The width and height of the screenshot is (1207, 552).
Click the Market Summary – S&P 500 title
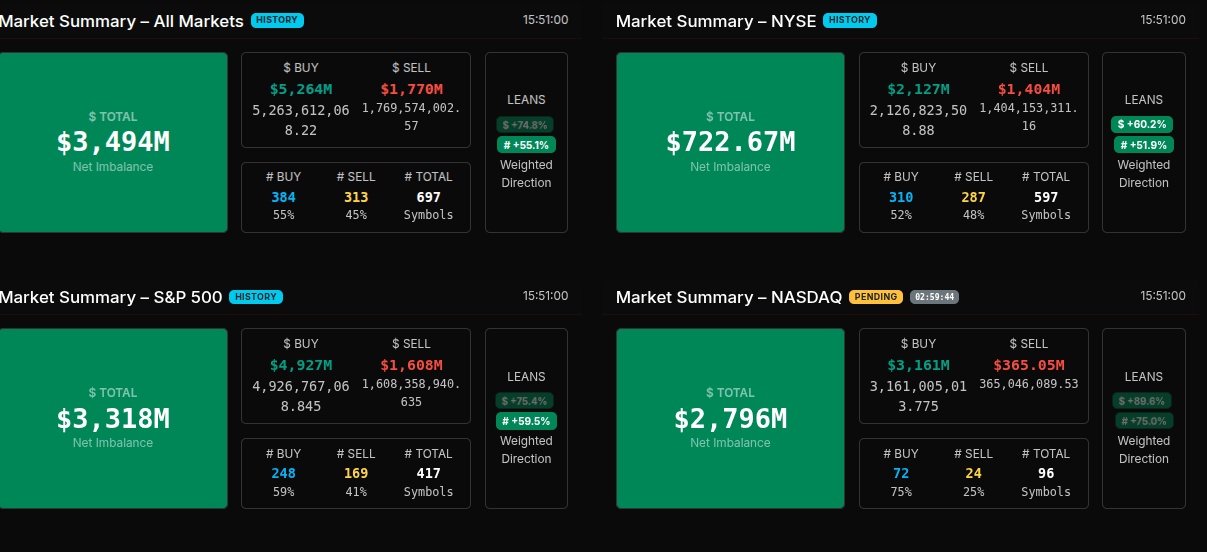(111, 297)
